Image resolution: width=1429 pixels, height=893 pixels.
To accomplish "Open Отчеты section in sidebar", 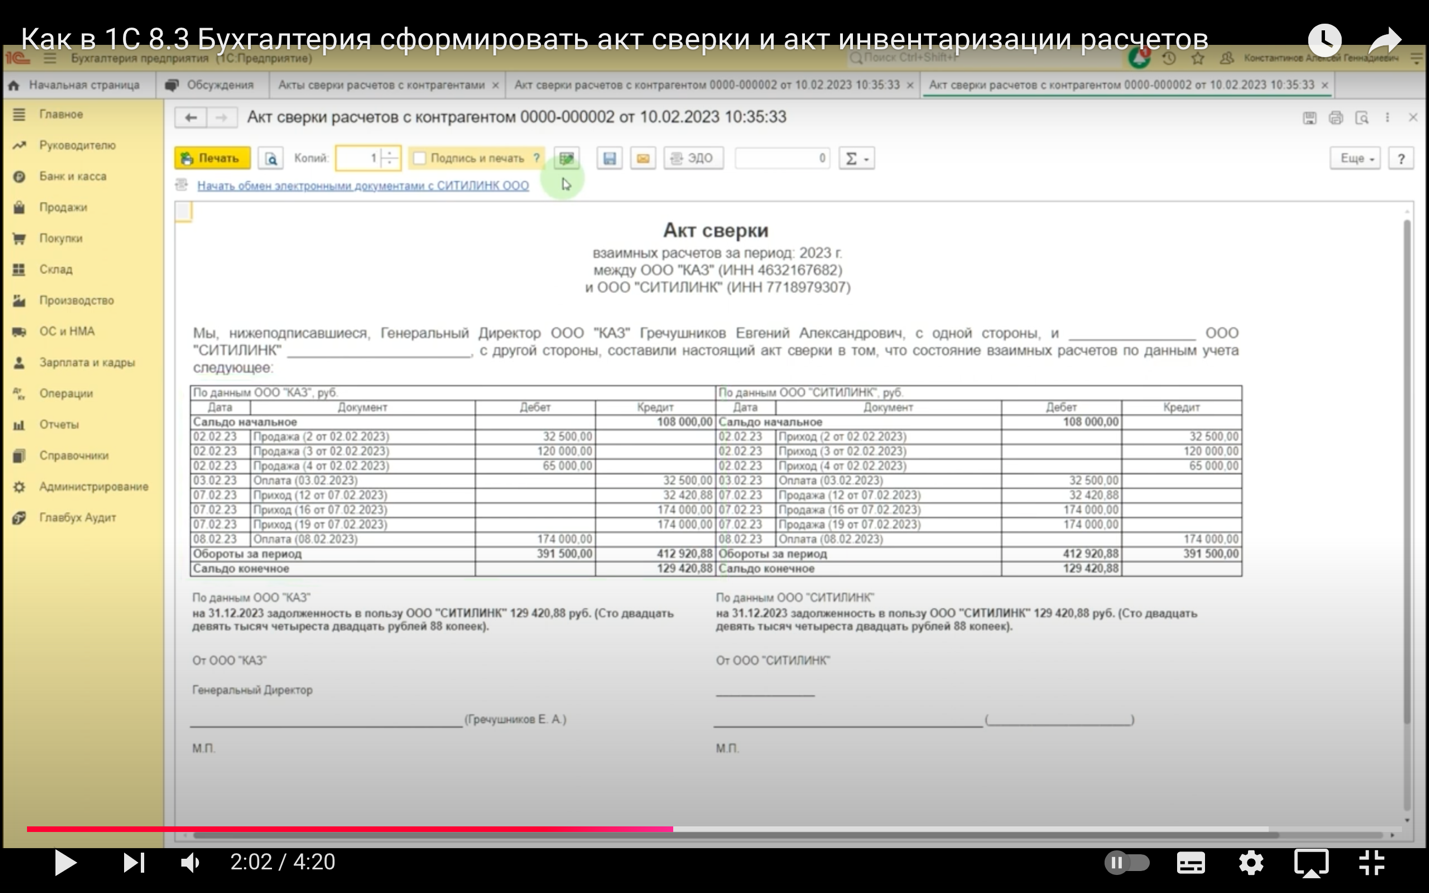I will click(x=59, y=424).
